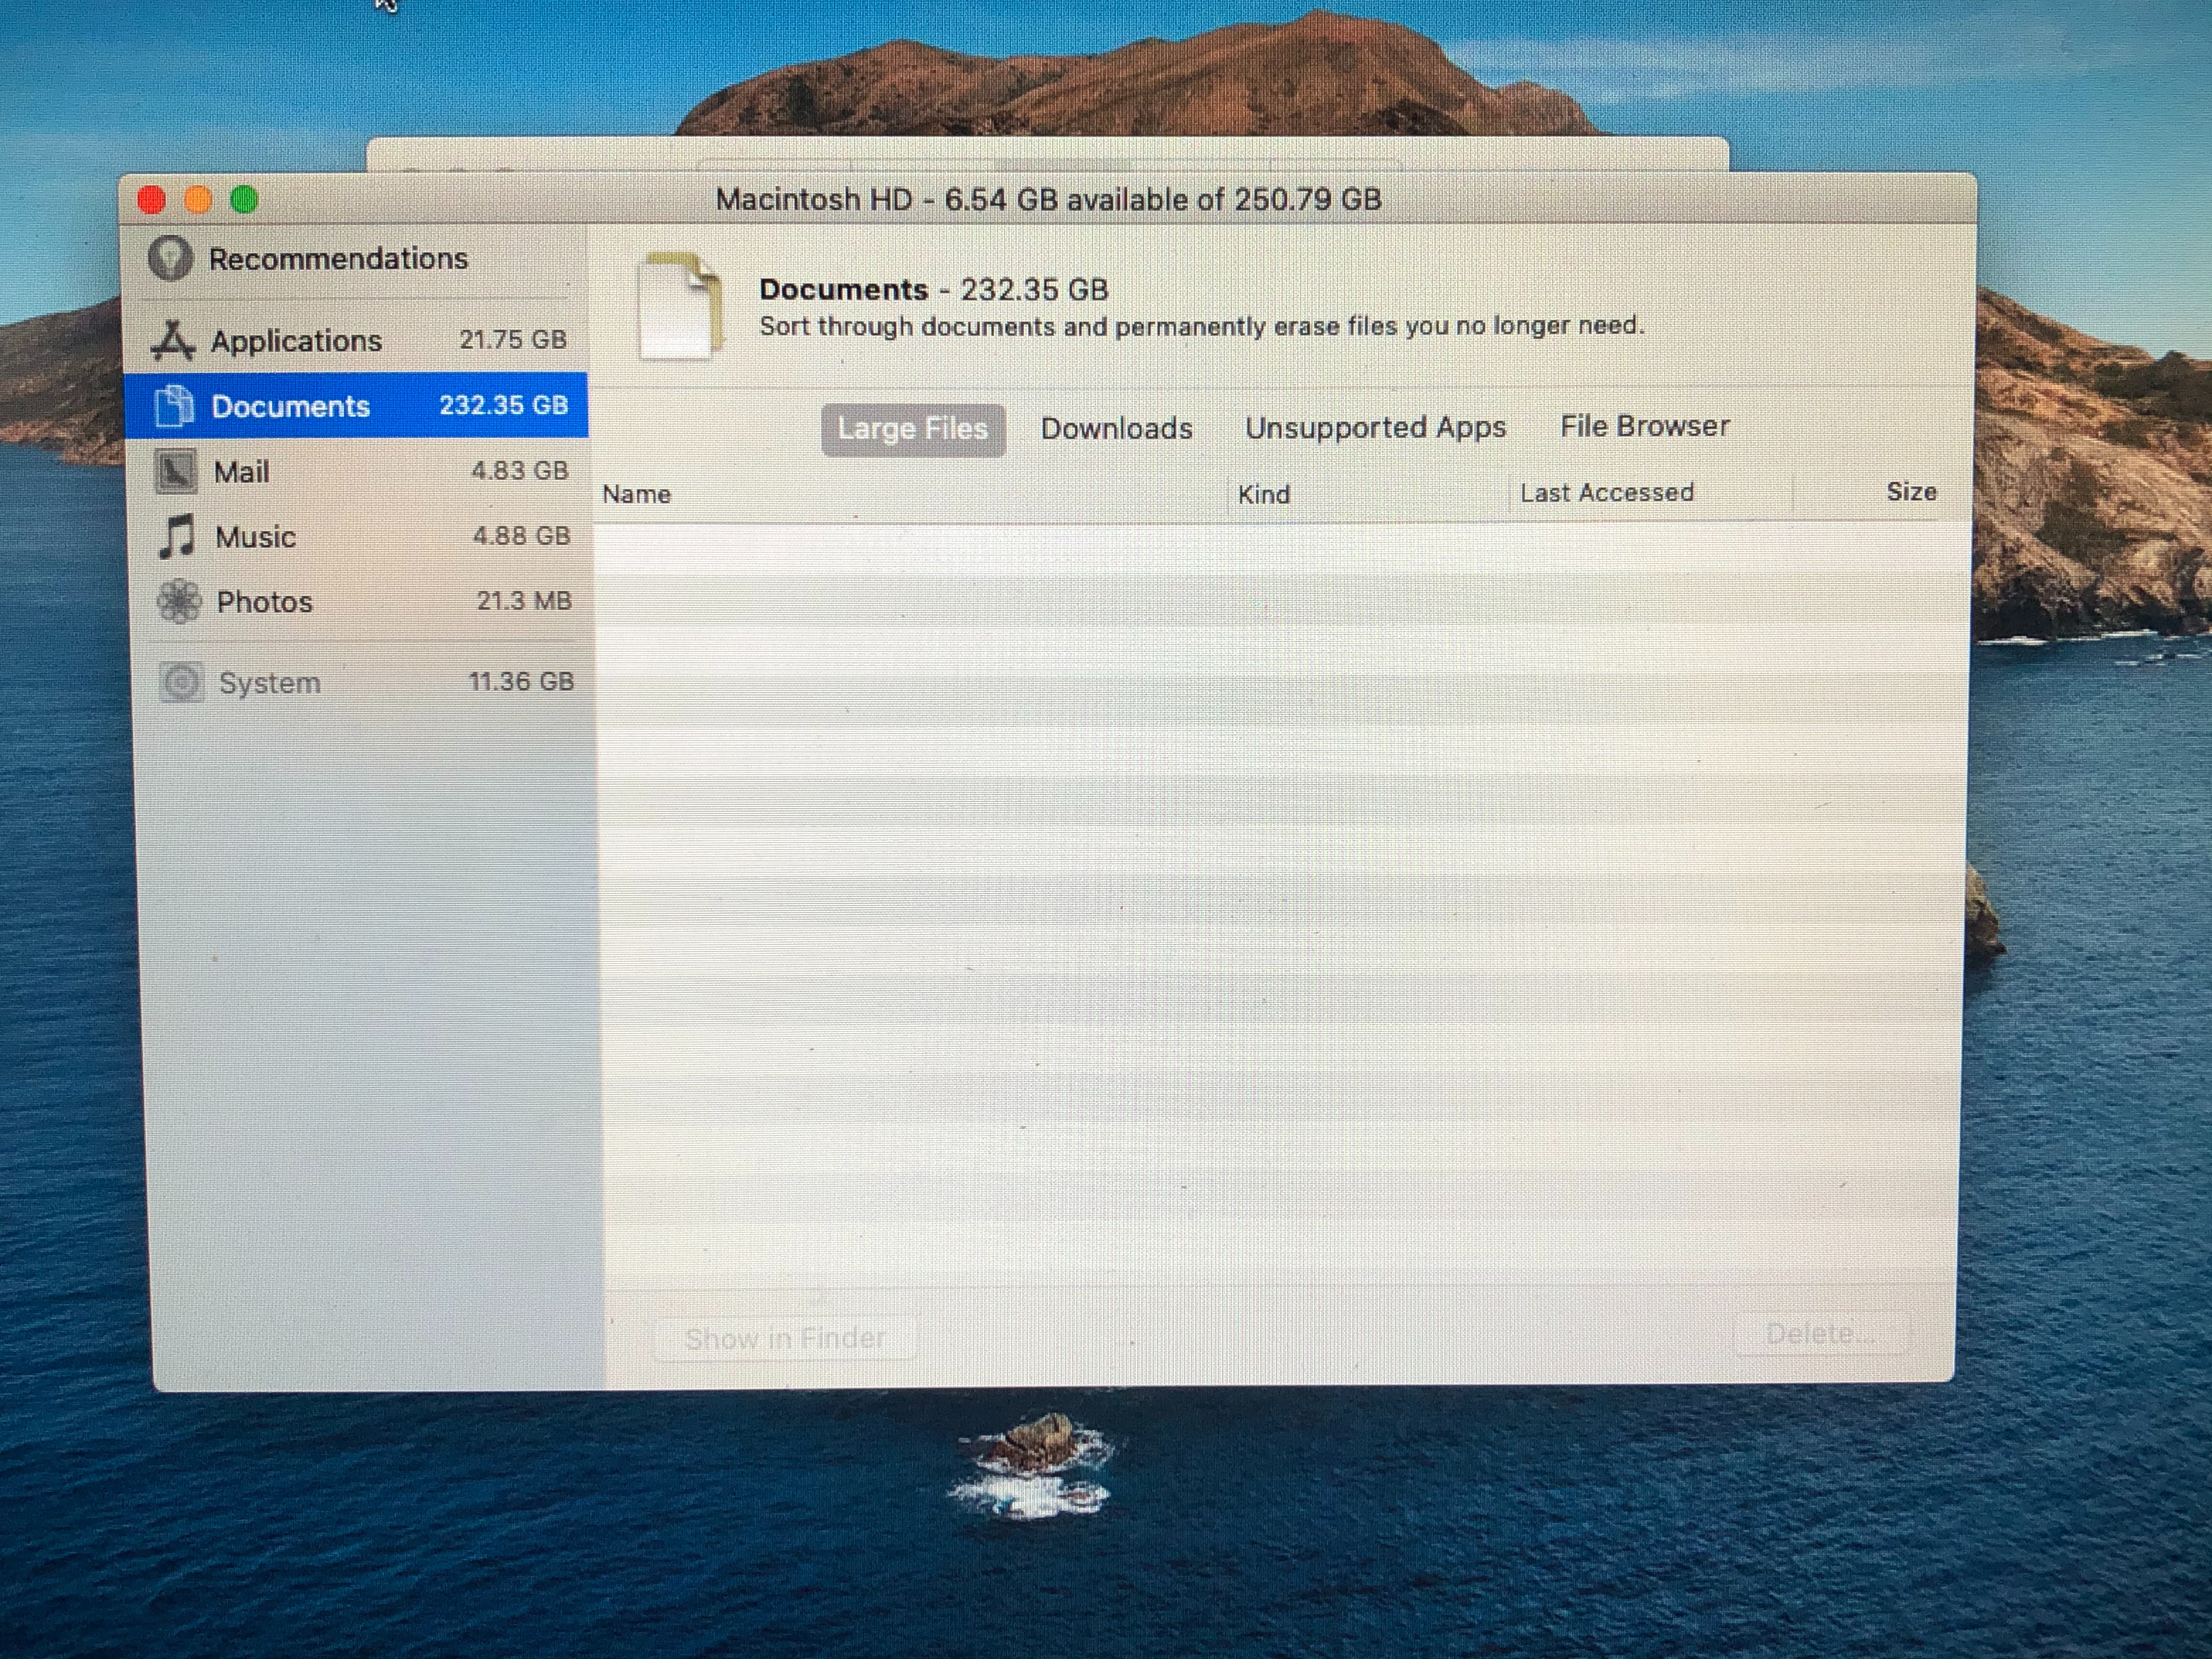Sort by Name column header
Screen dimensions: 2212x1659
click(637, 494)
